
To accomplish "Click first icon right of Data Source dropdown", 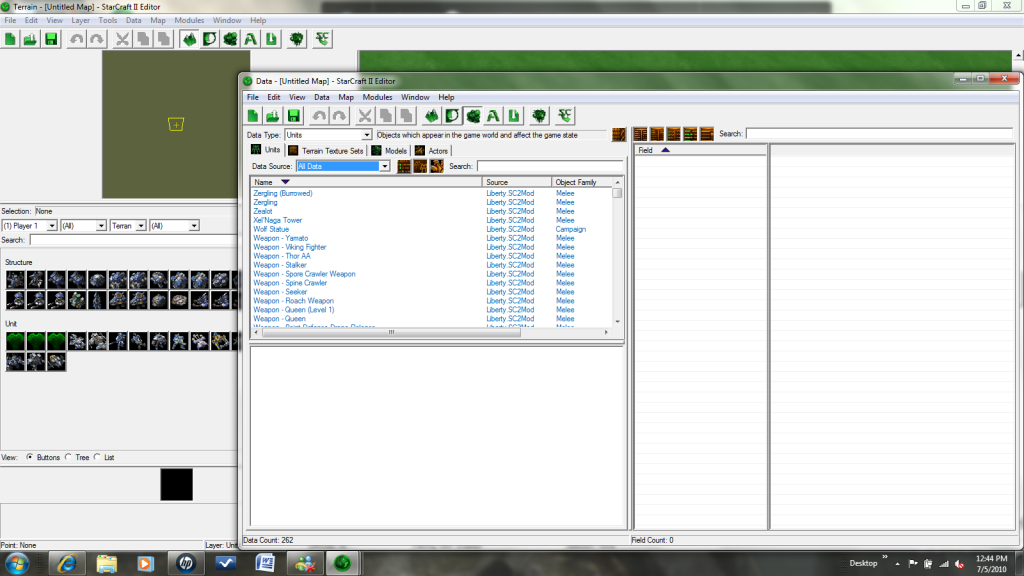I will (404, 167).
